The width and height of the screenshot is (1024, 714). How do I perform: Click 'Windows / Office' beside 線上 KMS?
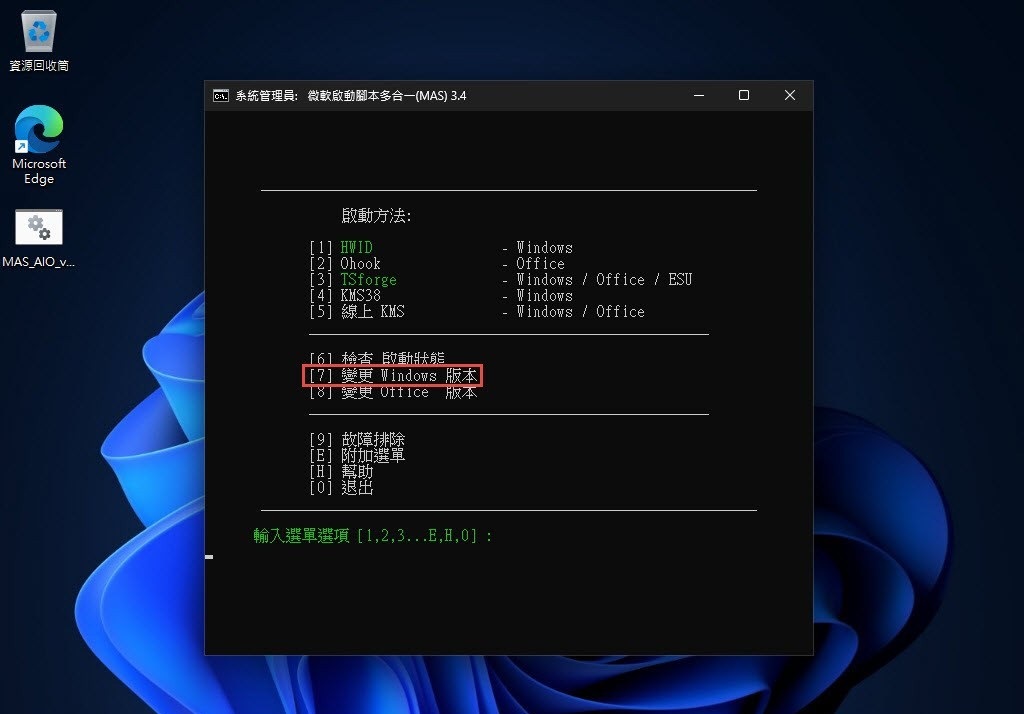point(580,312)
